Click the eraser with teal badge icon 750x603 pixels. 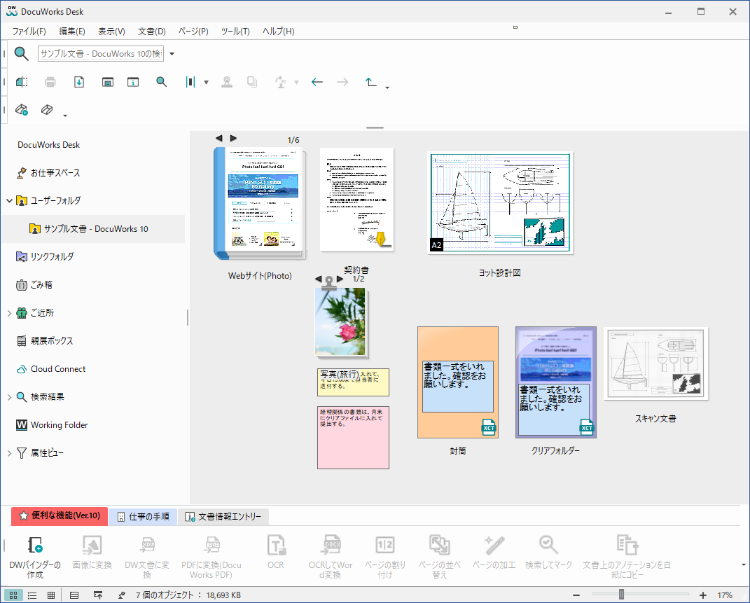click(x=22, y=110)
